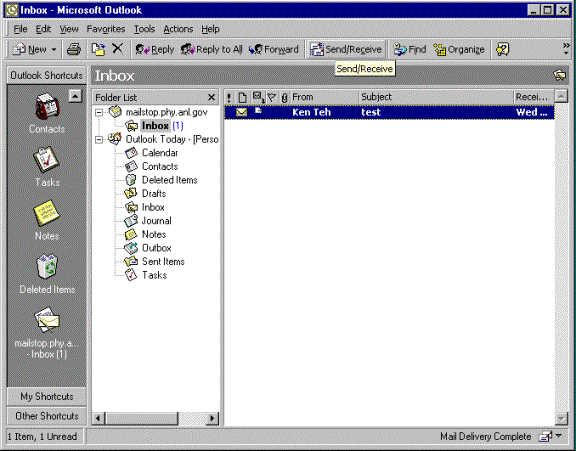The width and height of the screenshot is (576, 451).
Task: Switch to Outlook Shortcuts group
Action: pos(47,75)
